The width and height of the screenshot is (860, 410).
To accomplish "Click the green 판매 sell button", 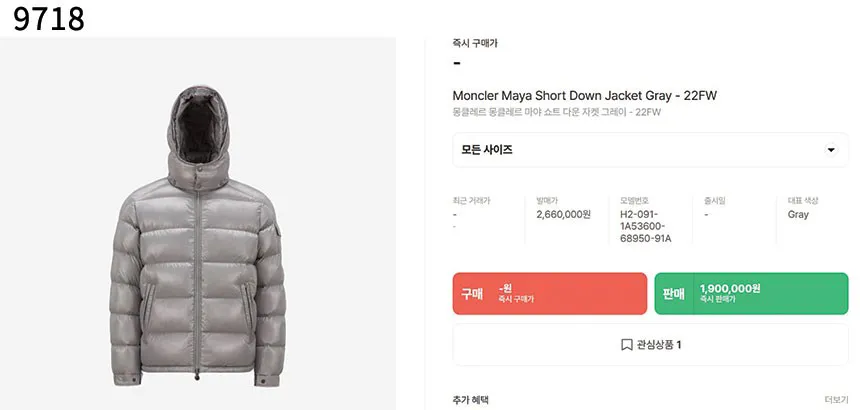I will click(751, 294).
